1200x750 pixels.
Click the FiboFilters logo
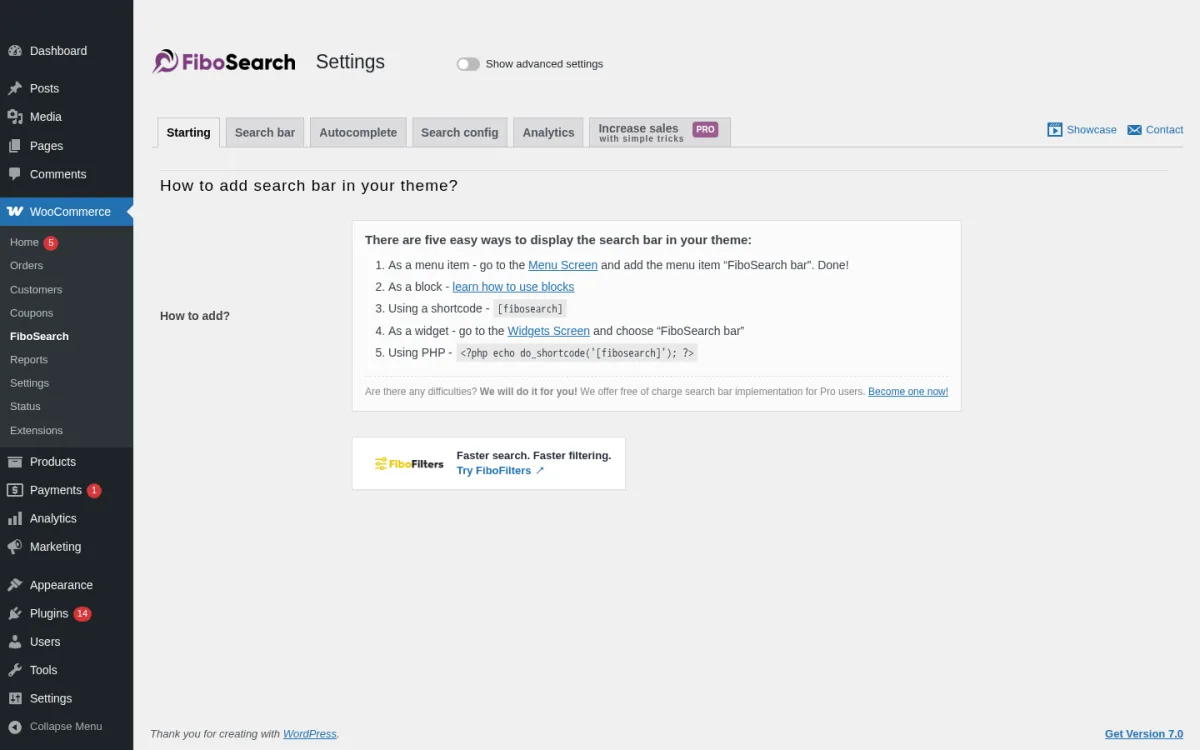coord(409,464)
